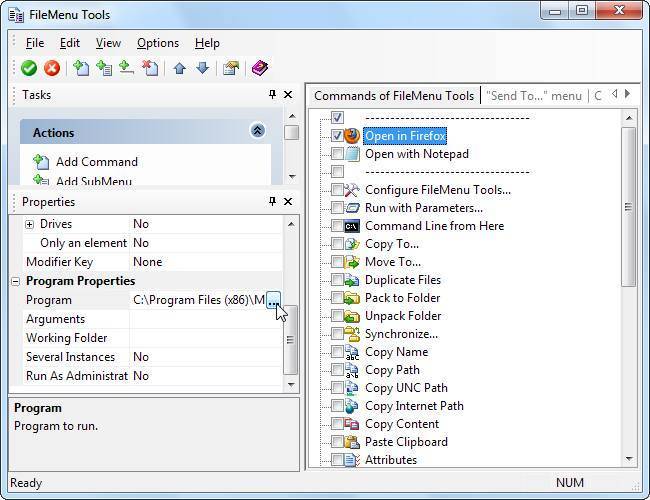650x500 pixels.
Task: Click the Add Separator toolbar icon
Action: [126, 68]
